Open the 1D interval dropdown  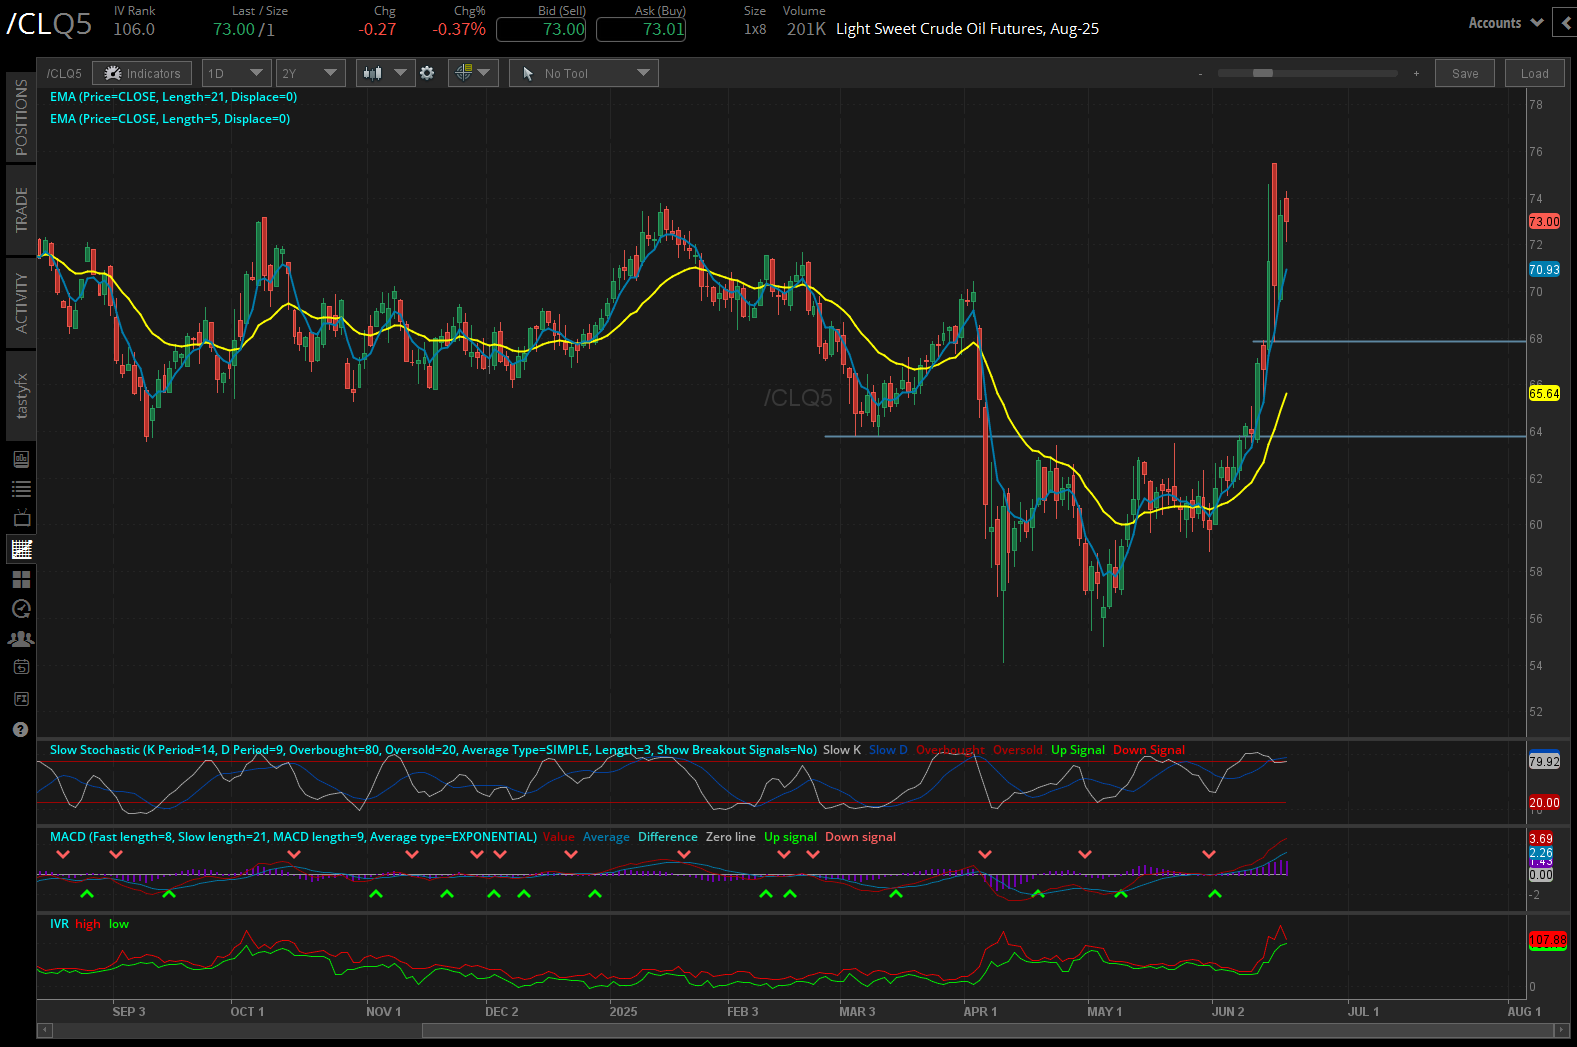(x=236, y=73)
